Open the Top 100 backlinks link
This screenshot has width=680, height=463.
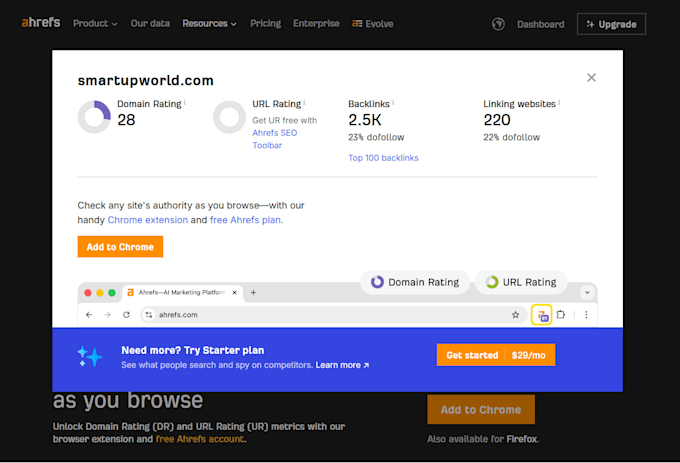coord(383,158)
